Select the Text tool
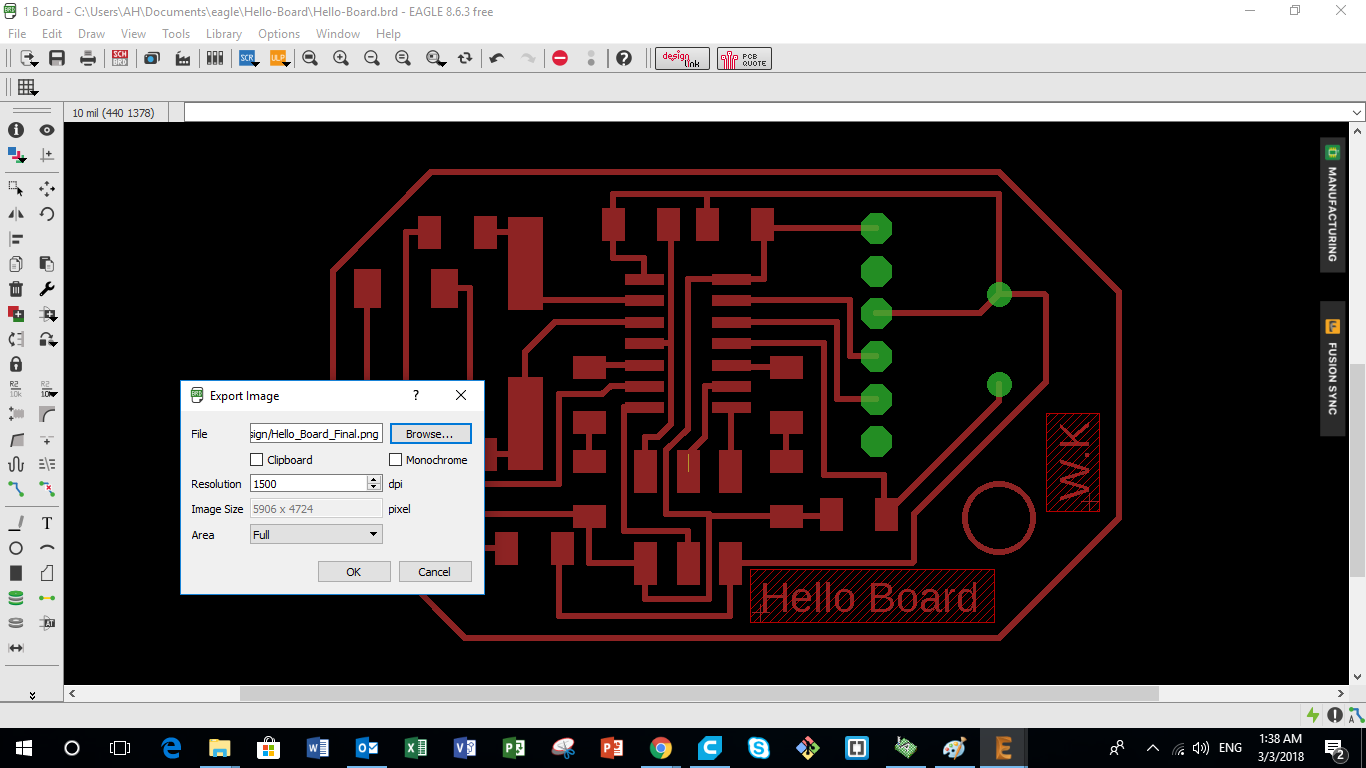This screenshot has width=1366, height=768. (x=47, y=523)
